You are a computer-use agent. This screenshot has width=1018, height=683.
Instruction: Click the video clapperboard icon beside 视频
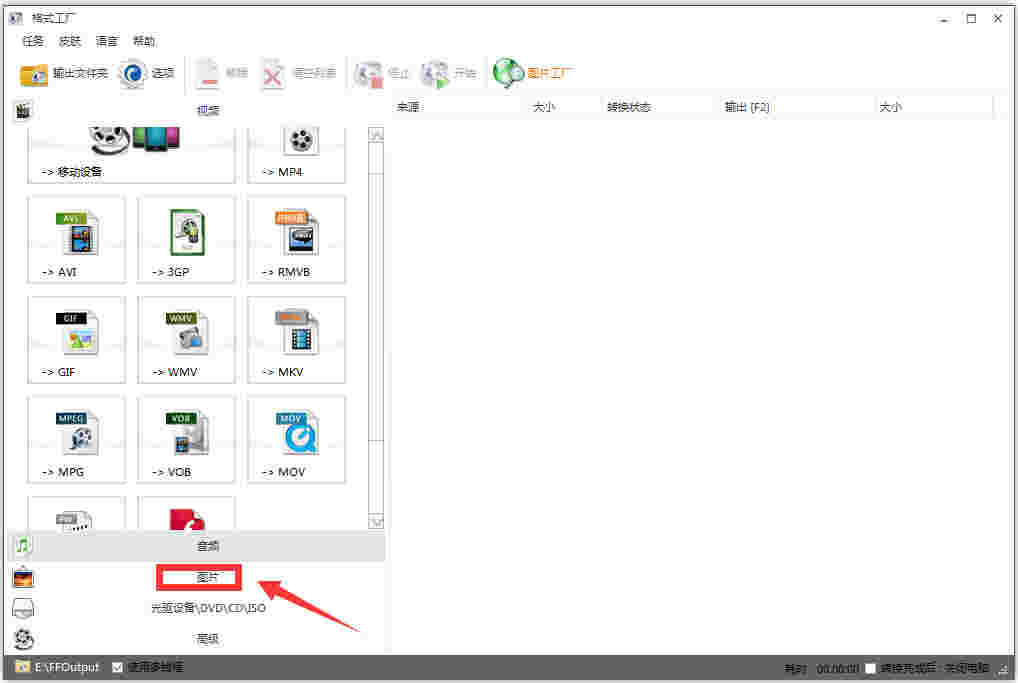(23, 111)
